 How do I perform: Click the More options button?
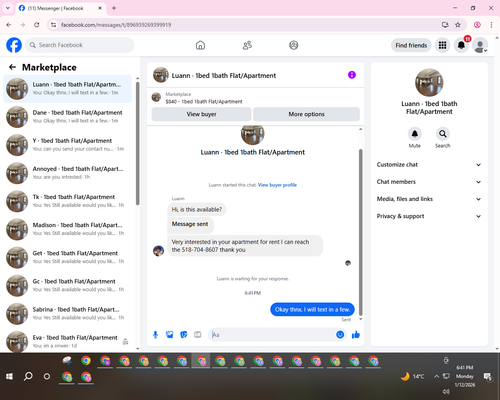306,114
